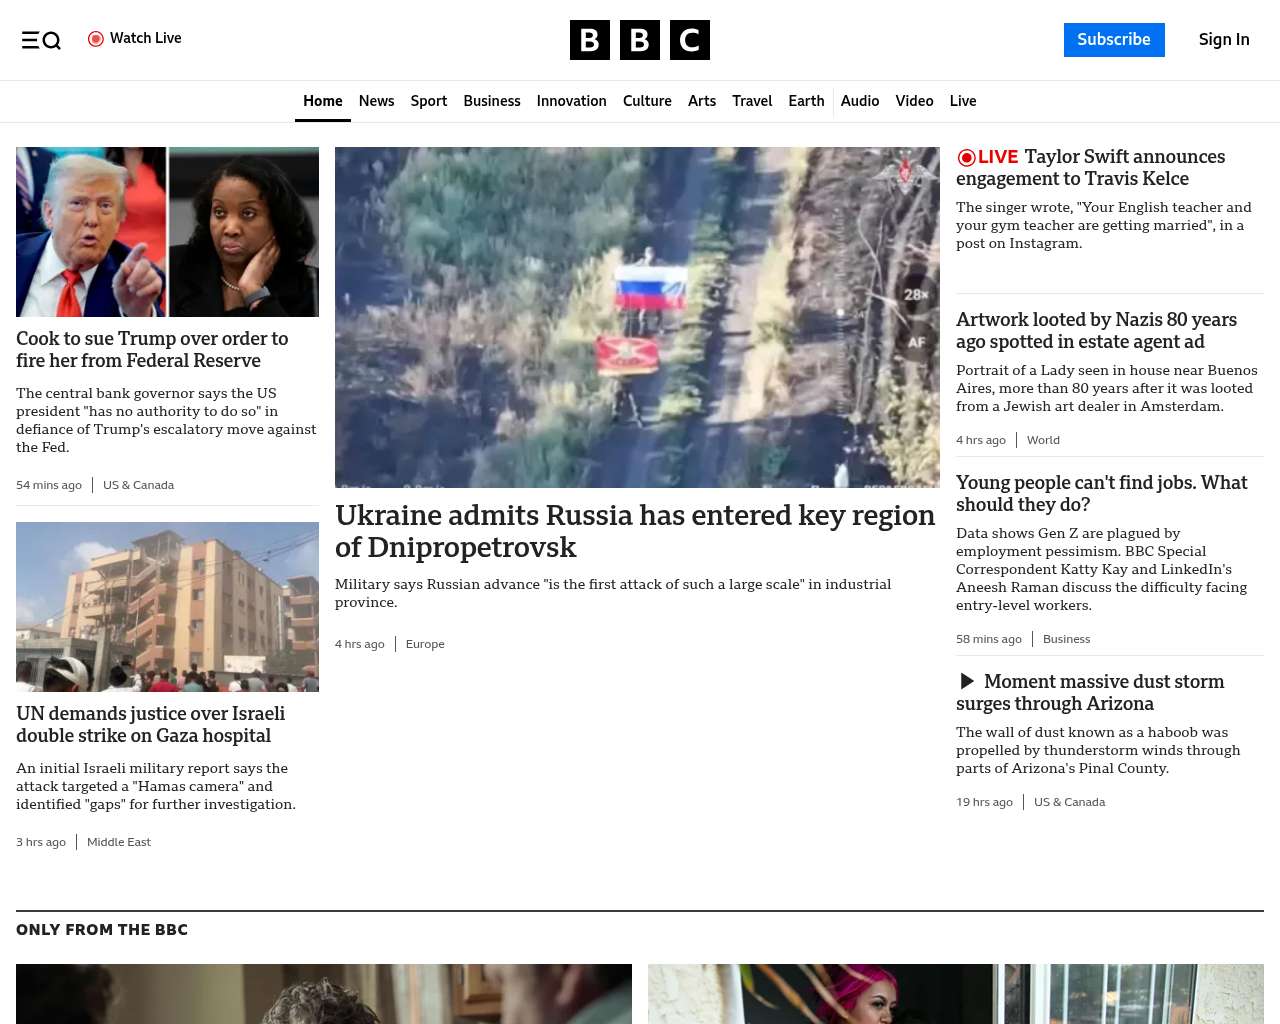Click the Europe tag
The width and height of the screenshot is (1280, 1024).
coord(425,644)
